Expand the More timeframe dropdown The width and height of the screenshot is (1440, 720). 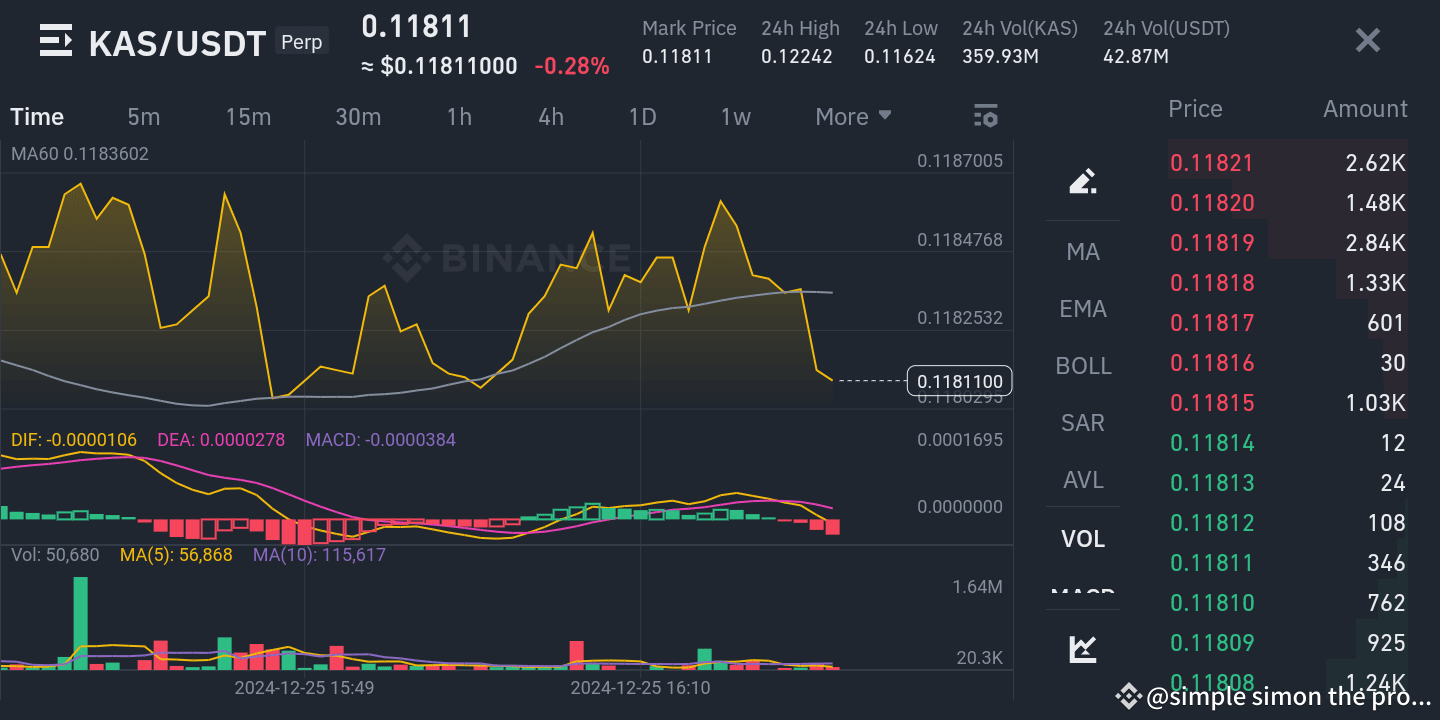[x=852, y=116]
